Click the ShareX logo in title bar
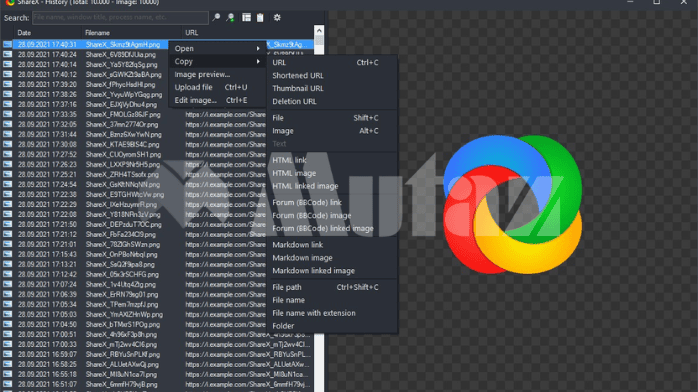The image size is (698, 392). click(x=10, y=2)
